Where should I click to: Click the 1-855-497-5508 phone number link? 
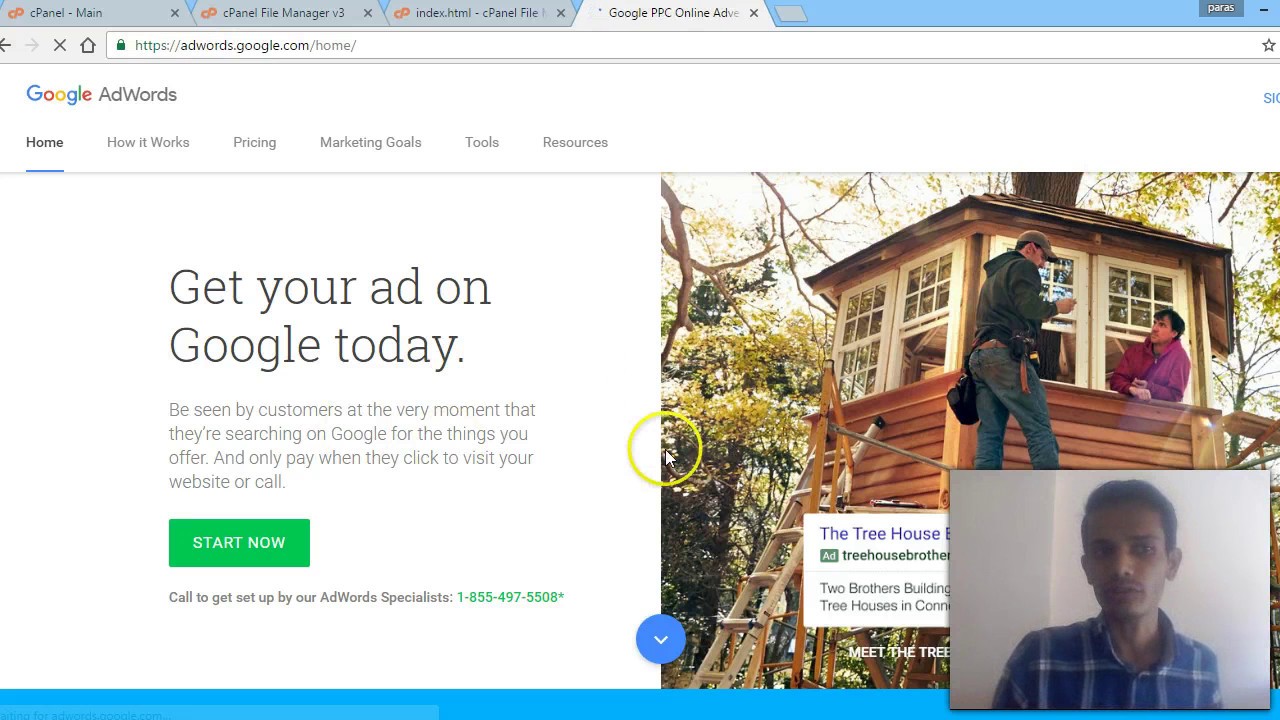(510, 597)
